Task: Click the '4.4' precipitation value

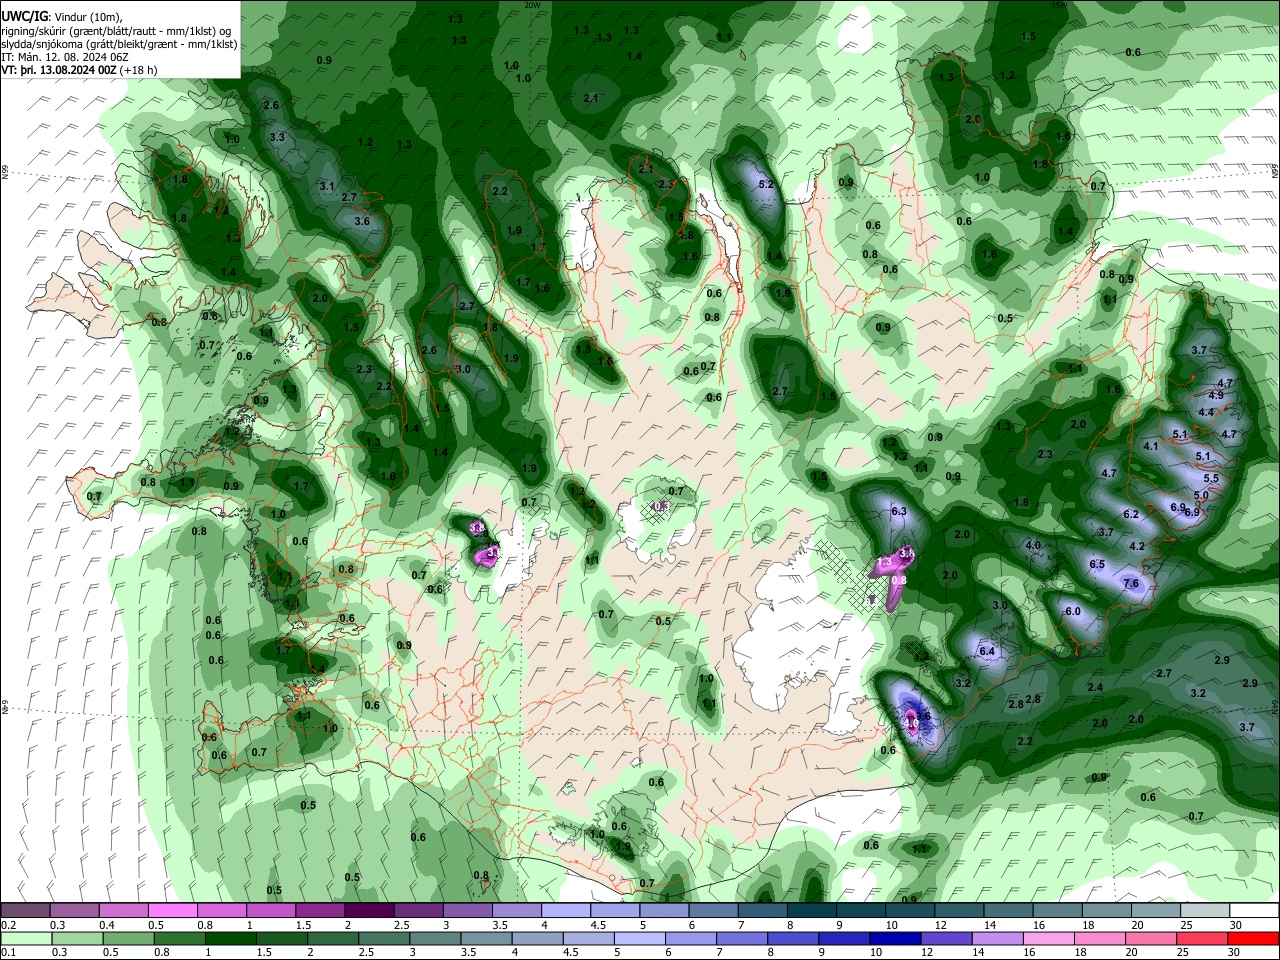Action: tap(1206, 413)
